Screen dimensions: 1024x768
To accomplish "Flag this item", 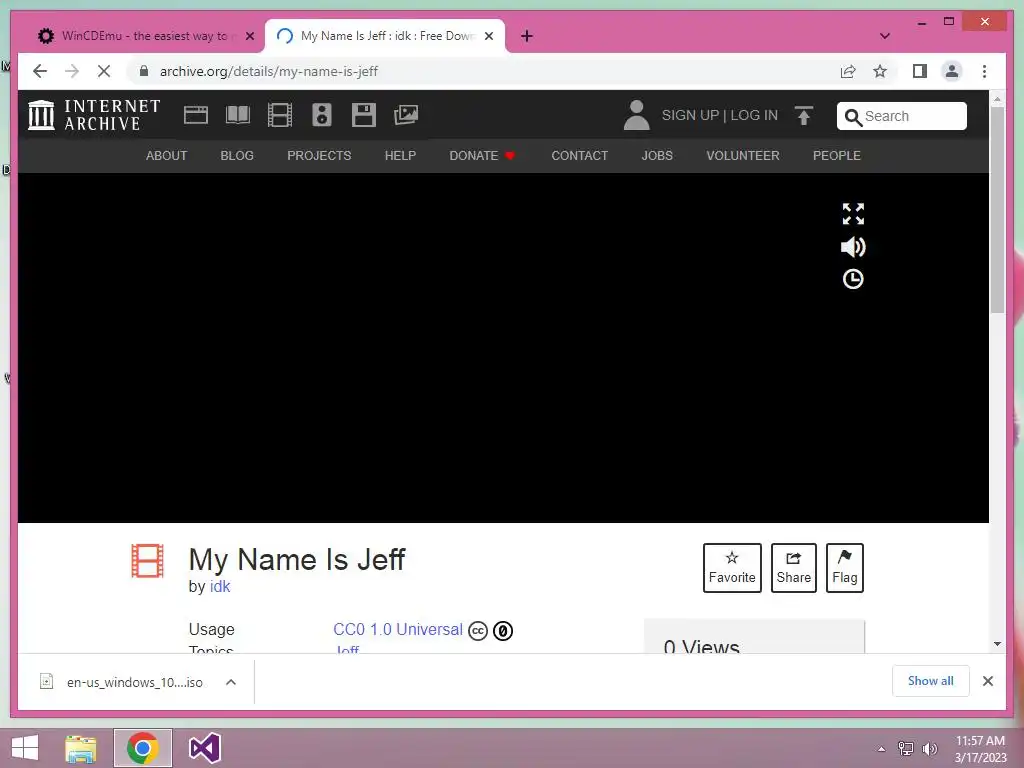I will 844,568.
